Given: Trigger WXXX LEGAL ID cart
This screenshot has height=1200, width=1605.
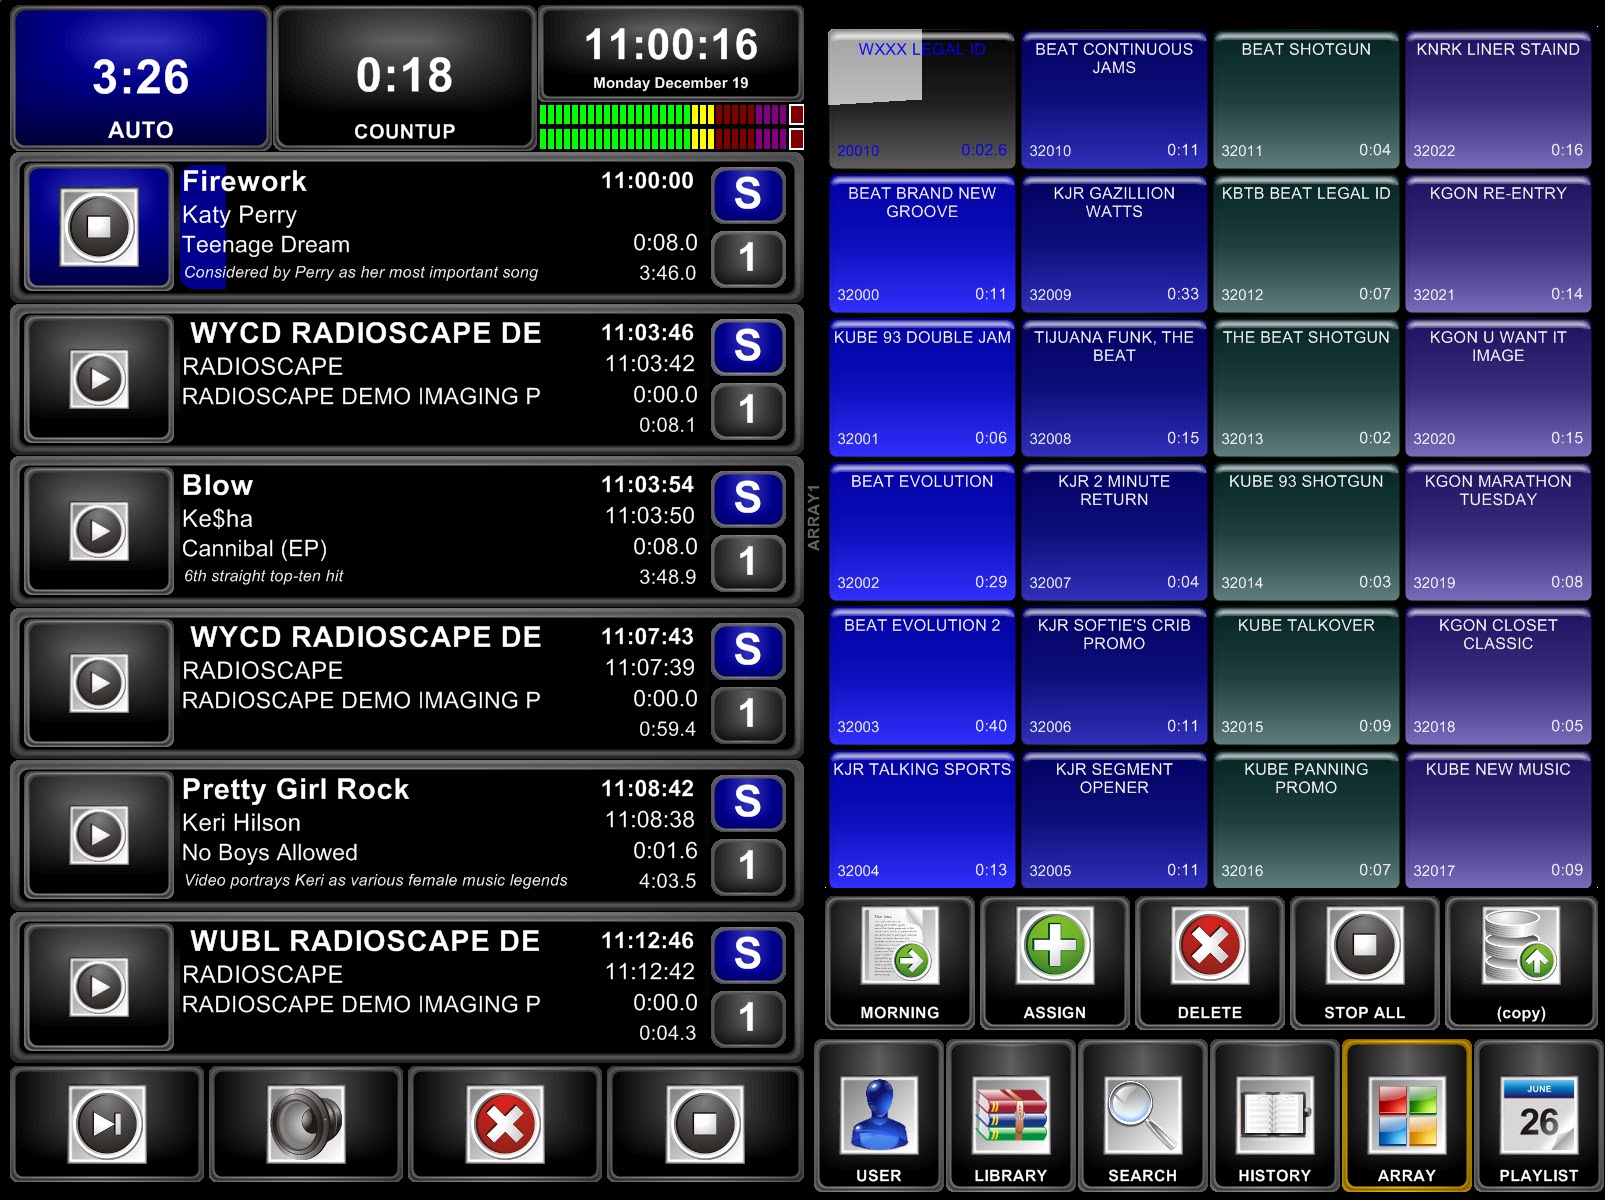Looking at the screenshot, I should (922, 100).
